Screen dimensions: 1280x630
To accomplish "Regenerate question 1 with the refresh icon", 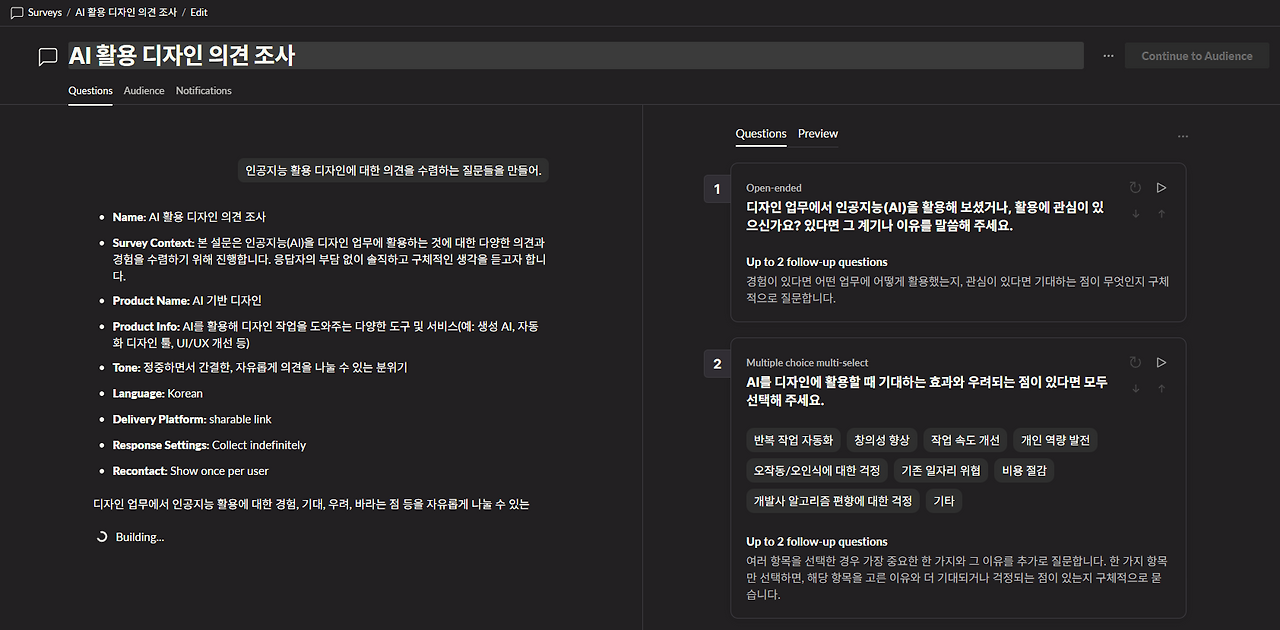I will 1135,187.
